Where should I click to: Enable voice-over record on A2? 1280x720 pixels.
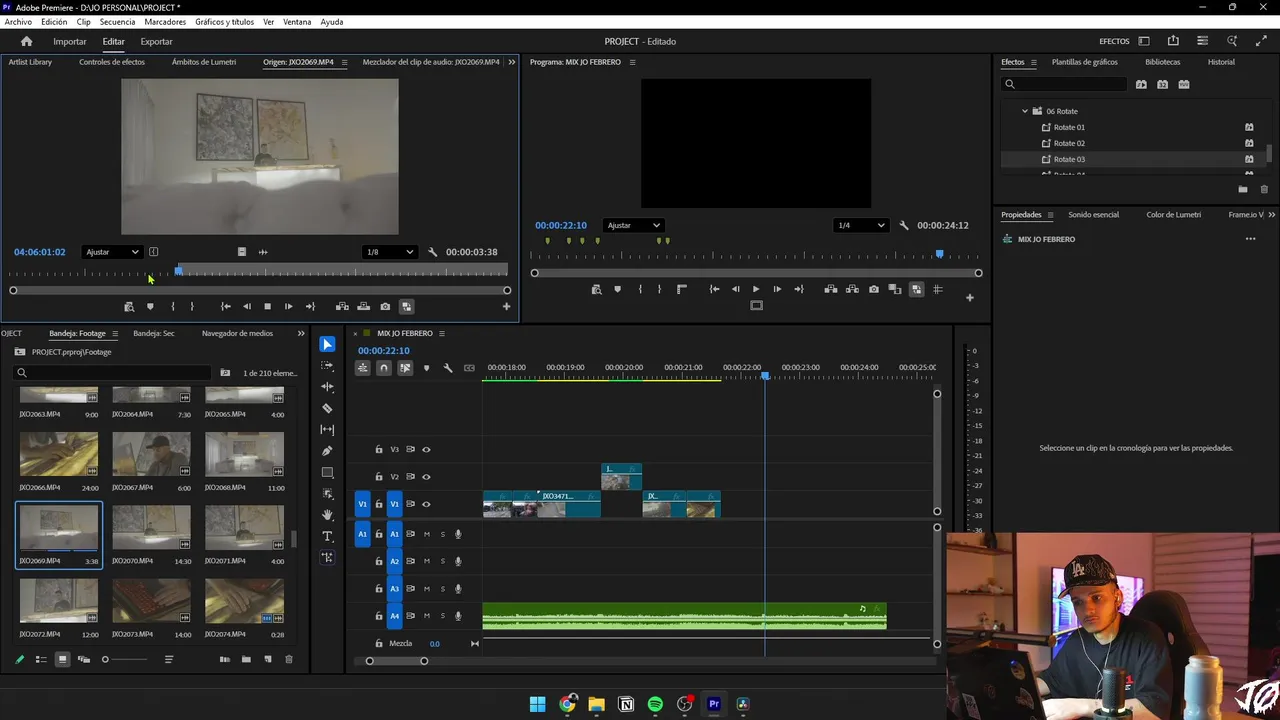tap(458, 562)
